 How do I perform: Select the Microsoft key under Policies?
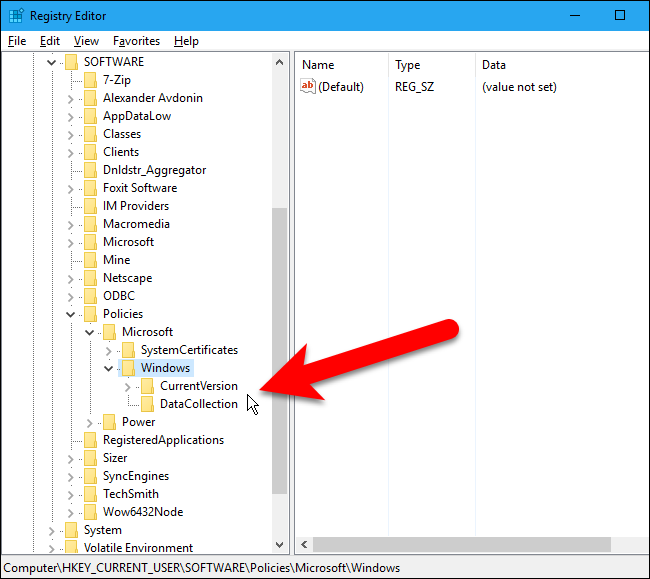pyautogui.click(x=147, y=332)
